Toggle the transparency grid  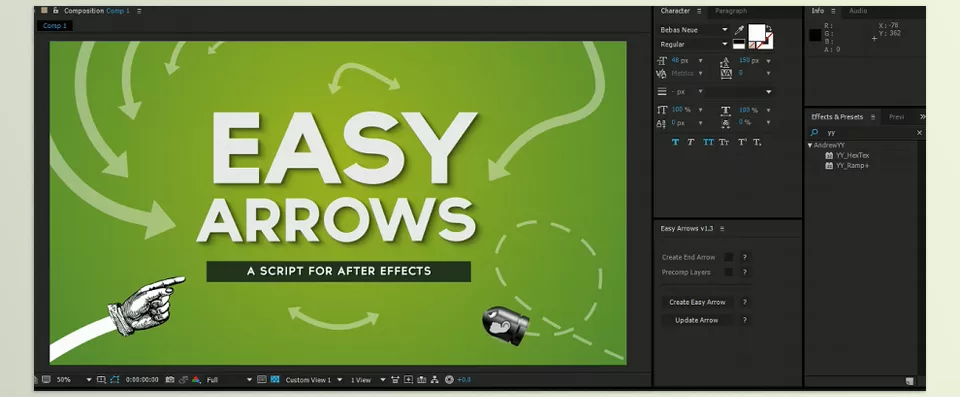coord(275,380)
